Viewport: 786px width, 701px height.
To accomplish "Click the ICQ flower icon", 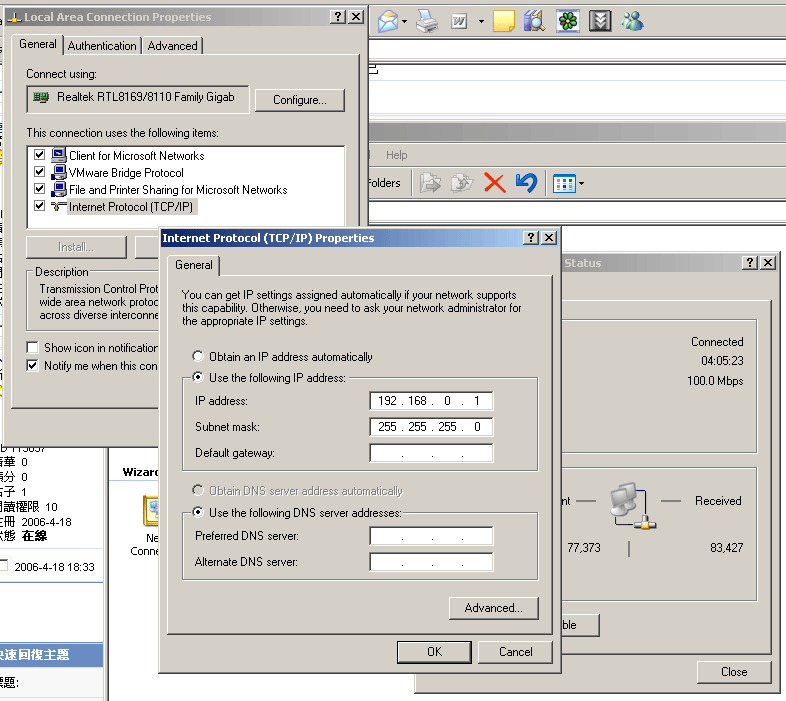I will [x=568, y=21].
